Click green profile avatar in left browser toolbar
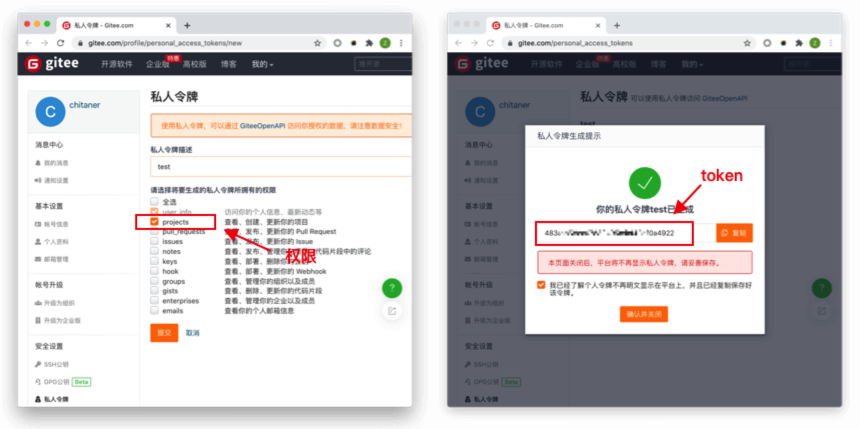The image size is (860, 429). pyautogui.click(x=385, y=43)
